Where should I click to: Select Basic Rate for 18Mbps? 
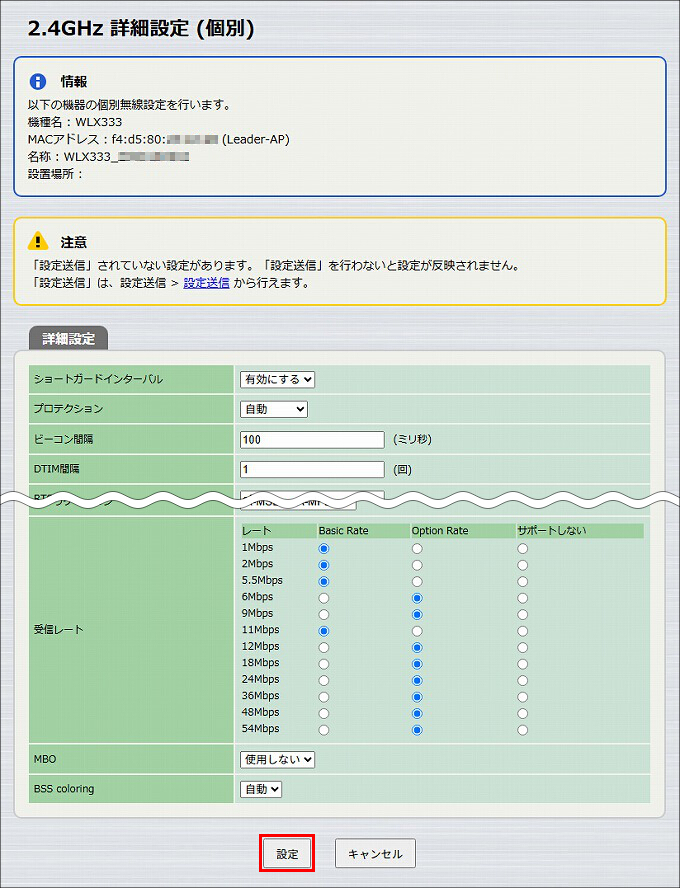point(324,663)
